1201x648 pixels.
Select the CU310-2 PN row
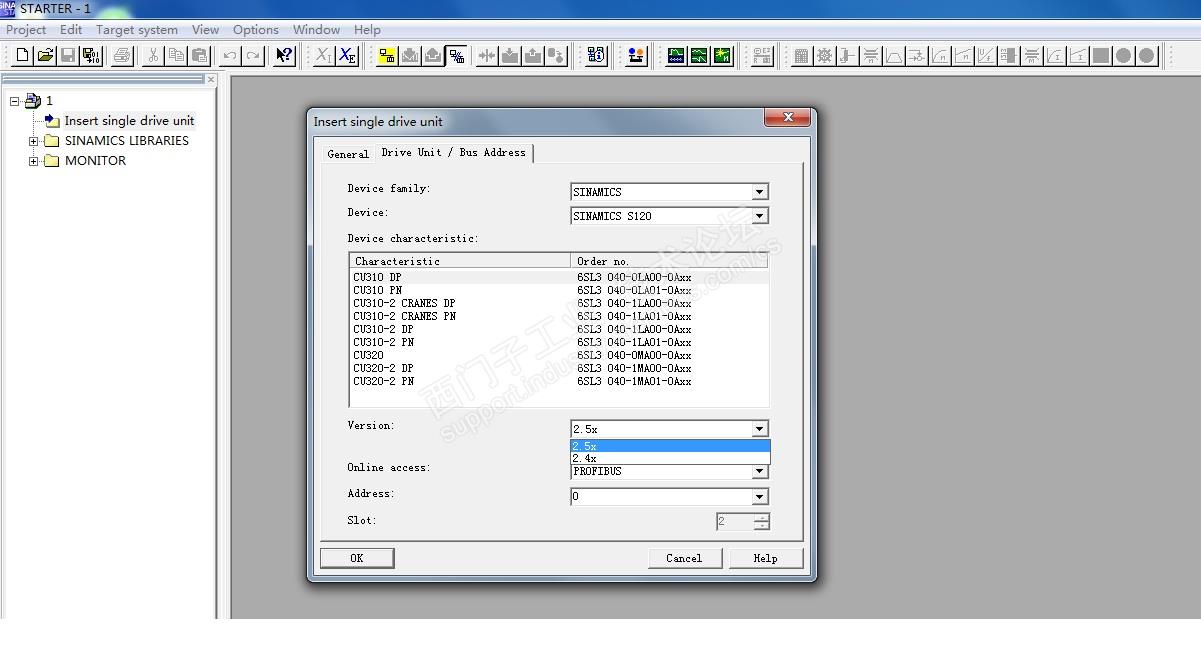tap(559, 342)
